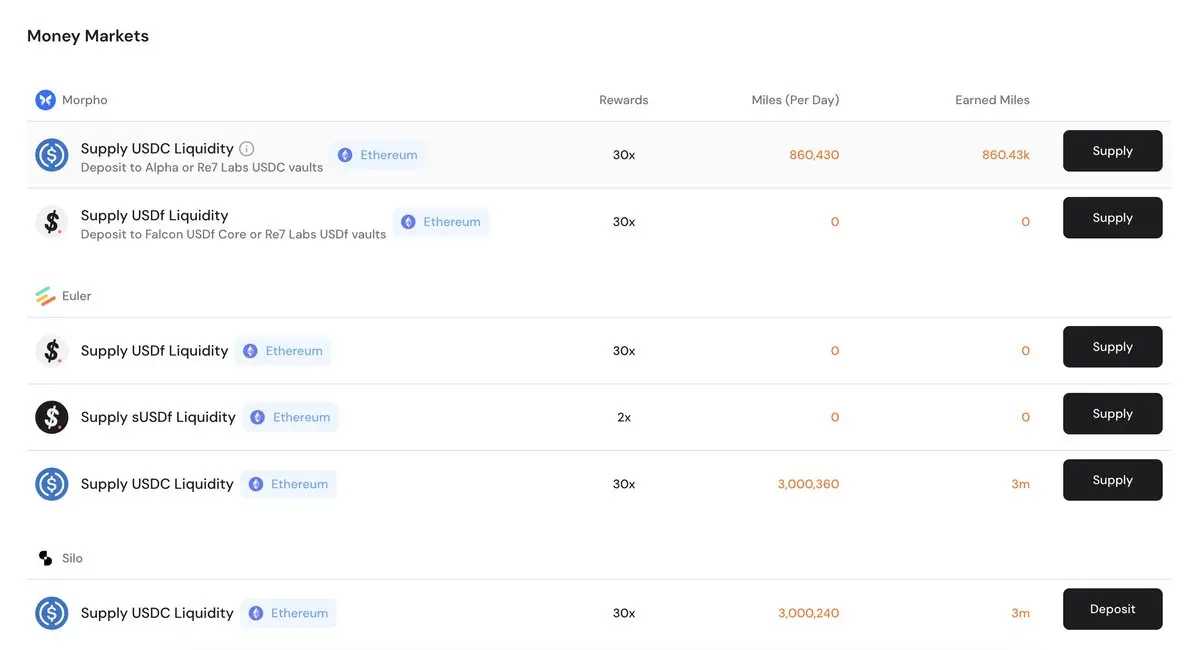
Task: Click the Earned Miles column header
Action: click(x=992, y=100)
